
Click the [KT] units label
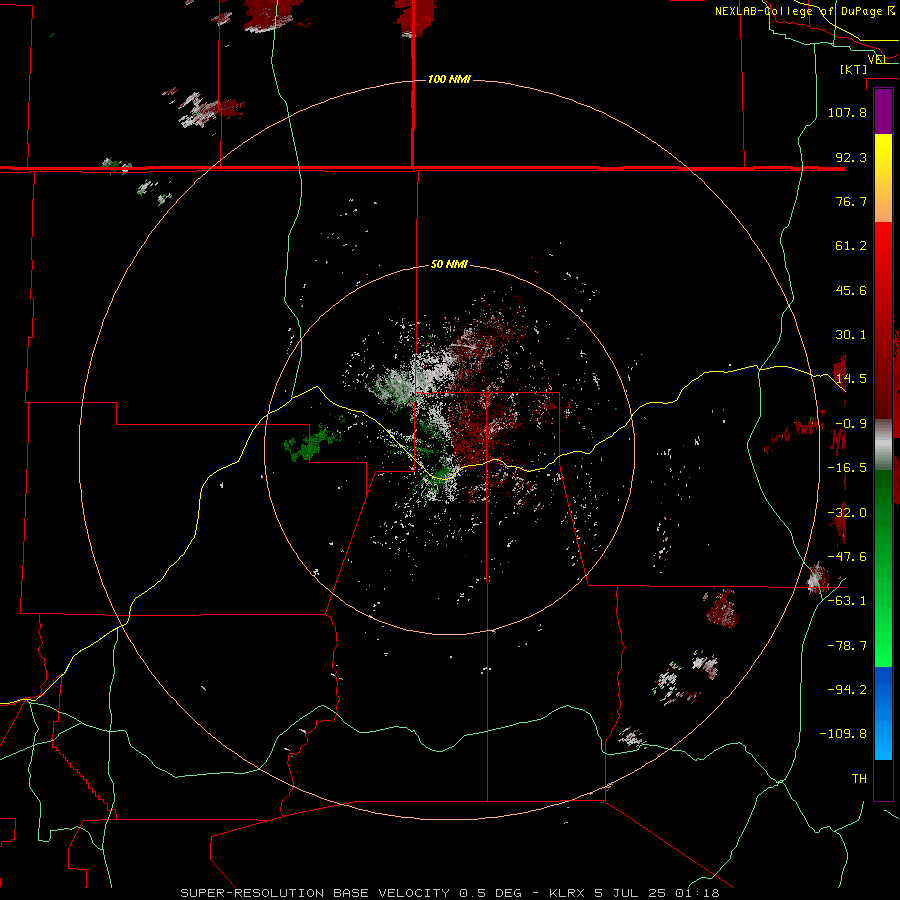pos(854,69)
